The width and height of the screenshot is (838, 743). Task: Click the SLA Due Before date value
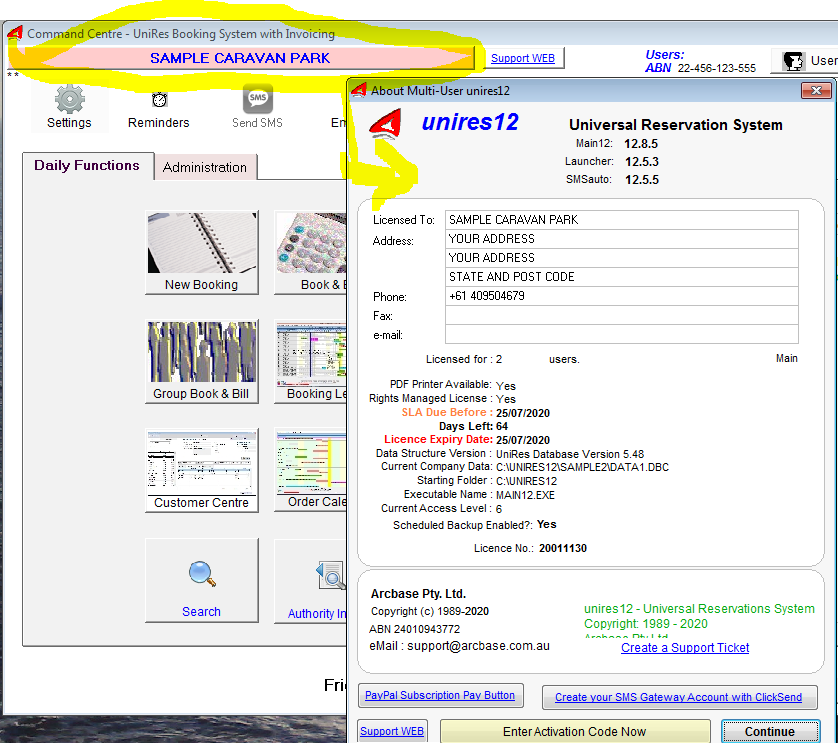pos(523,413)
